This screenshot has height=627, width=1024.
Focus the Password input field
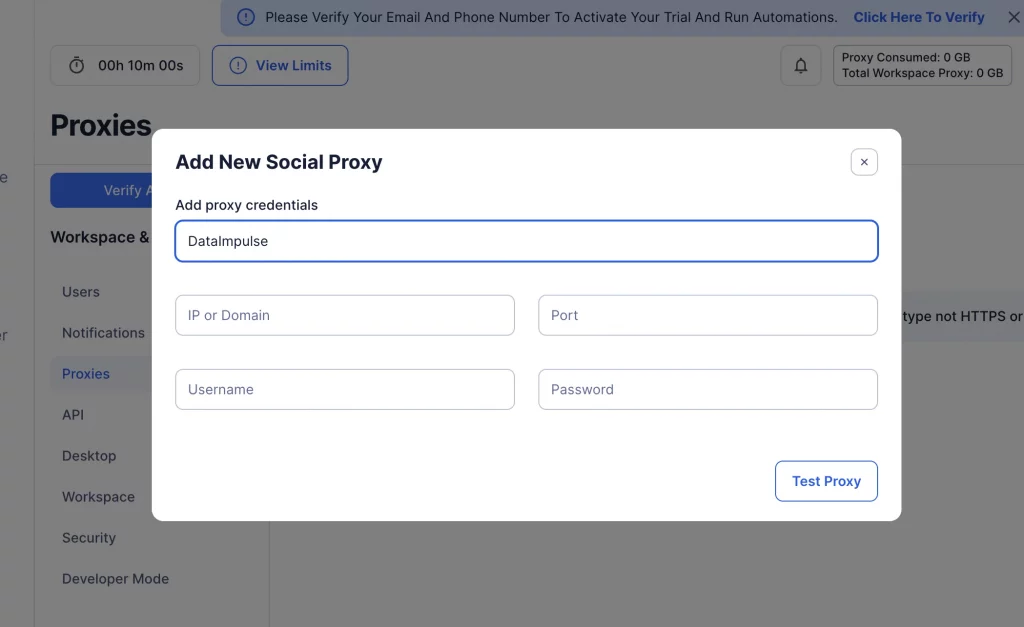[707, 389]
